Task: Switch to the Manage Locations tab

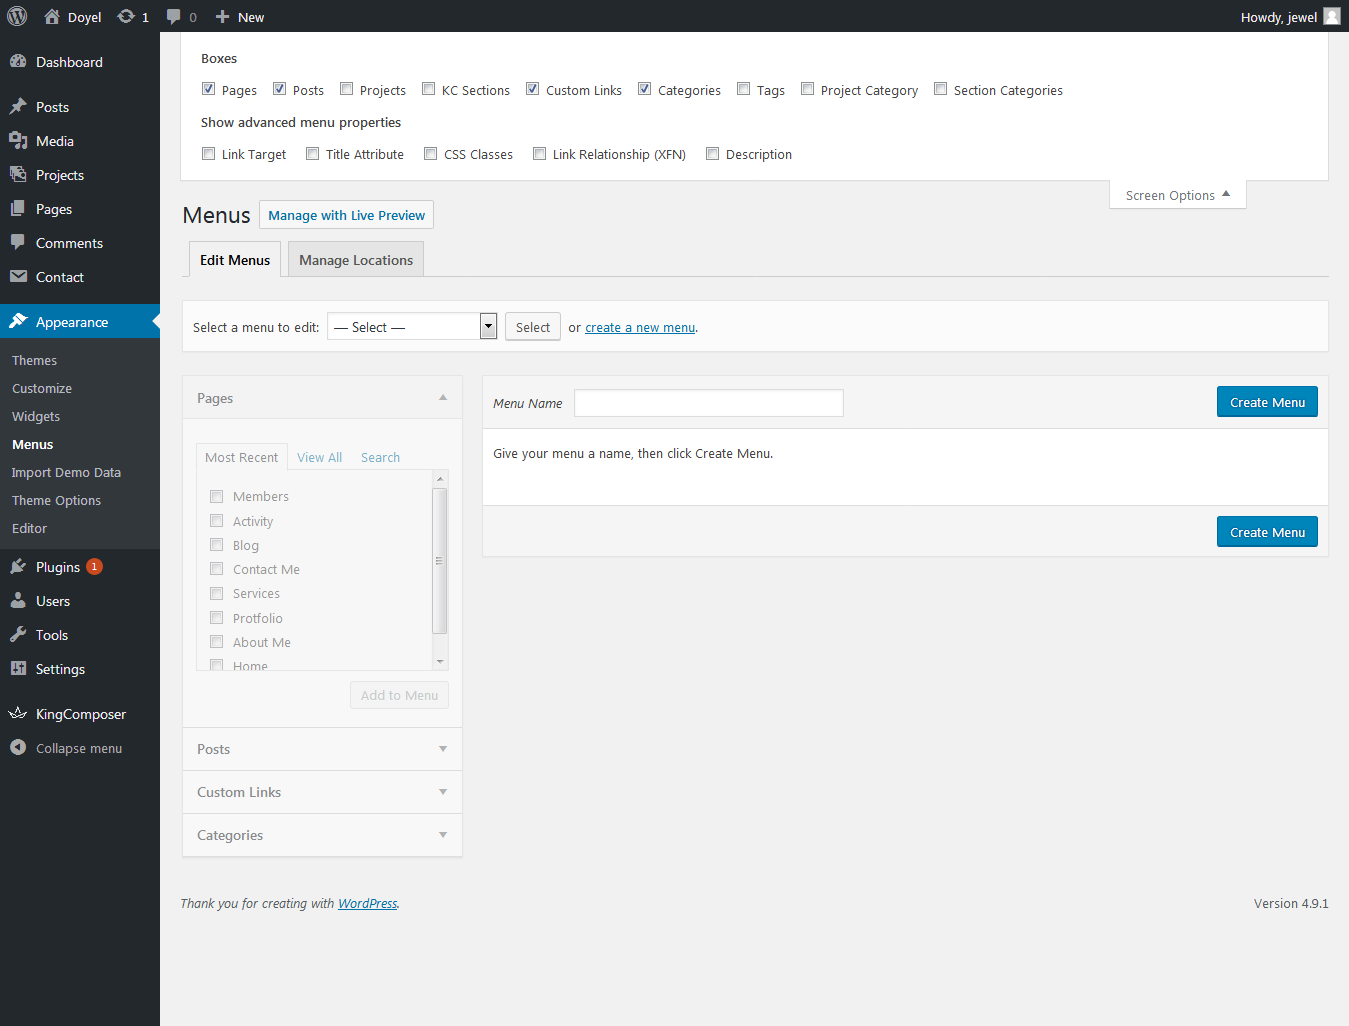Action: 356,260
